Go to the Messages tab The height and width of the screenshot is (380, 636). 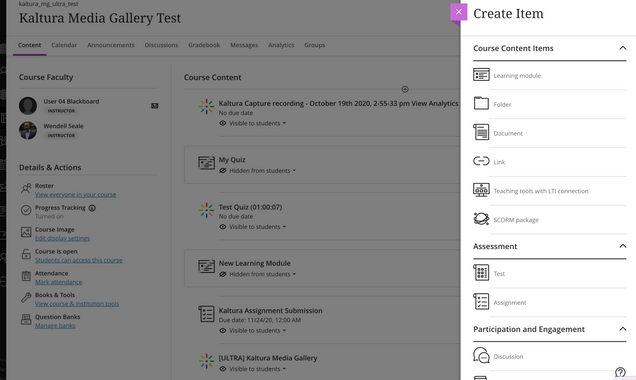coord(244,45)
